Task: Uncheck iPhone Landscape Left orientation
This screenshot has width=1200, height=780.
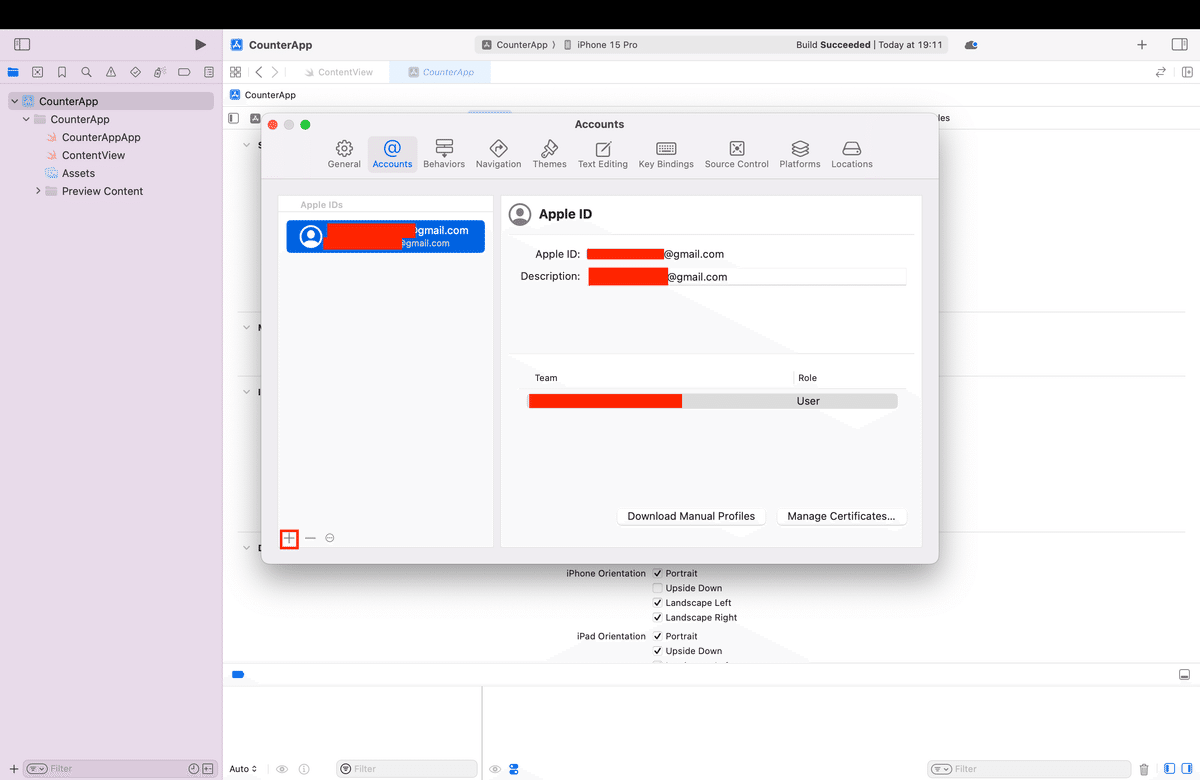Action: coord(658,603)
